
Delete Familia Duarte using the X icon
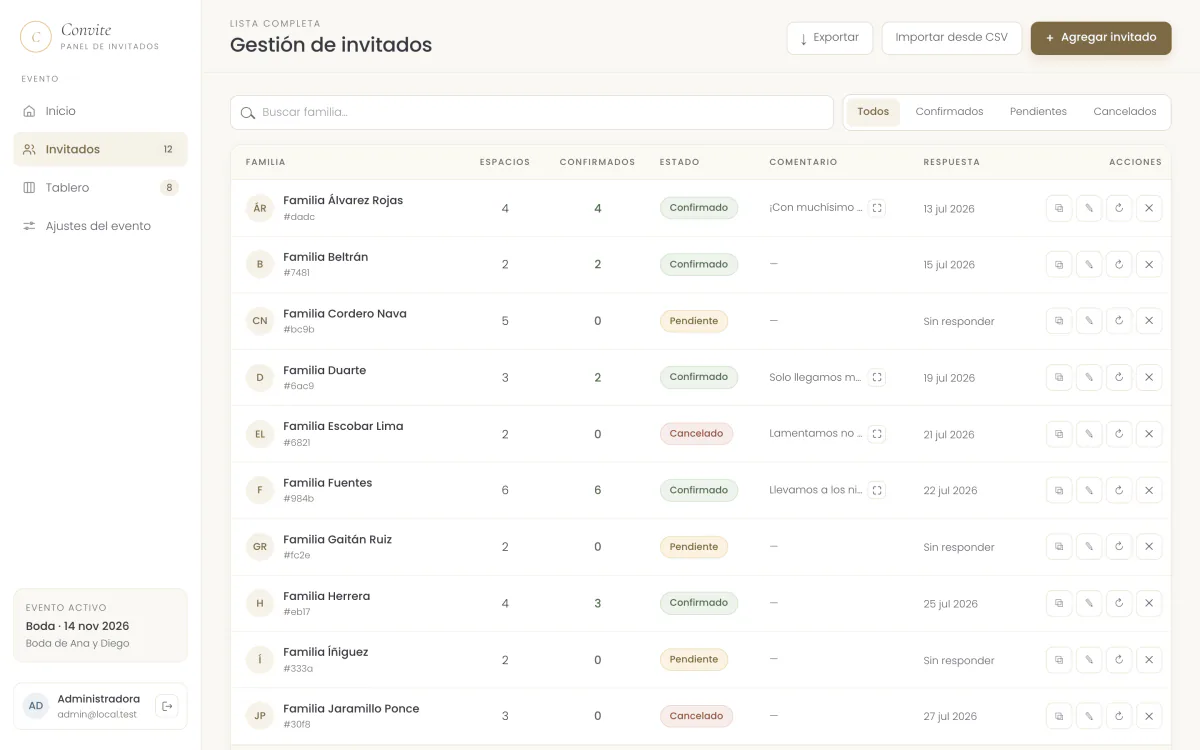point(1149,378)
